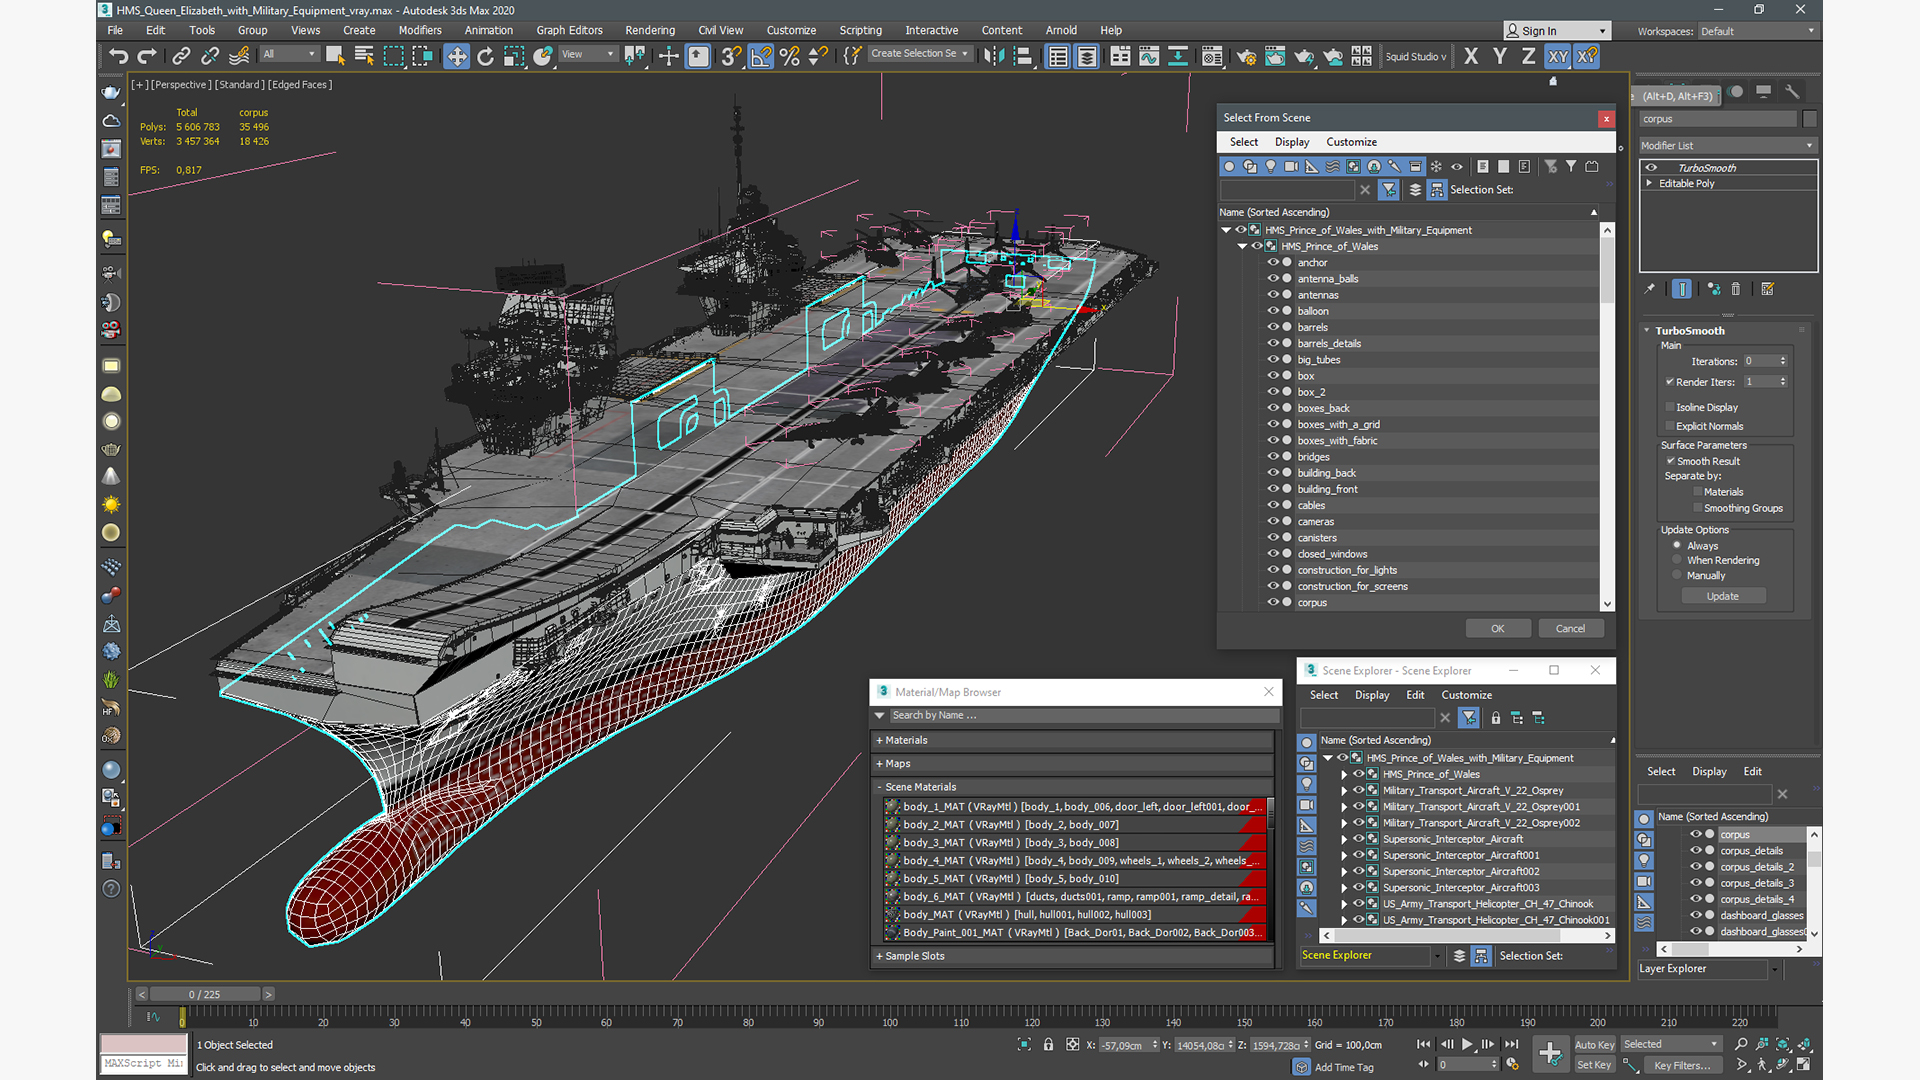Click the Key Filters button
The image size is (1920, 1080).
(1682, 1065)
